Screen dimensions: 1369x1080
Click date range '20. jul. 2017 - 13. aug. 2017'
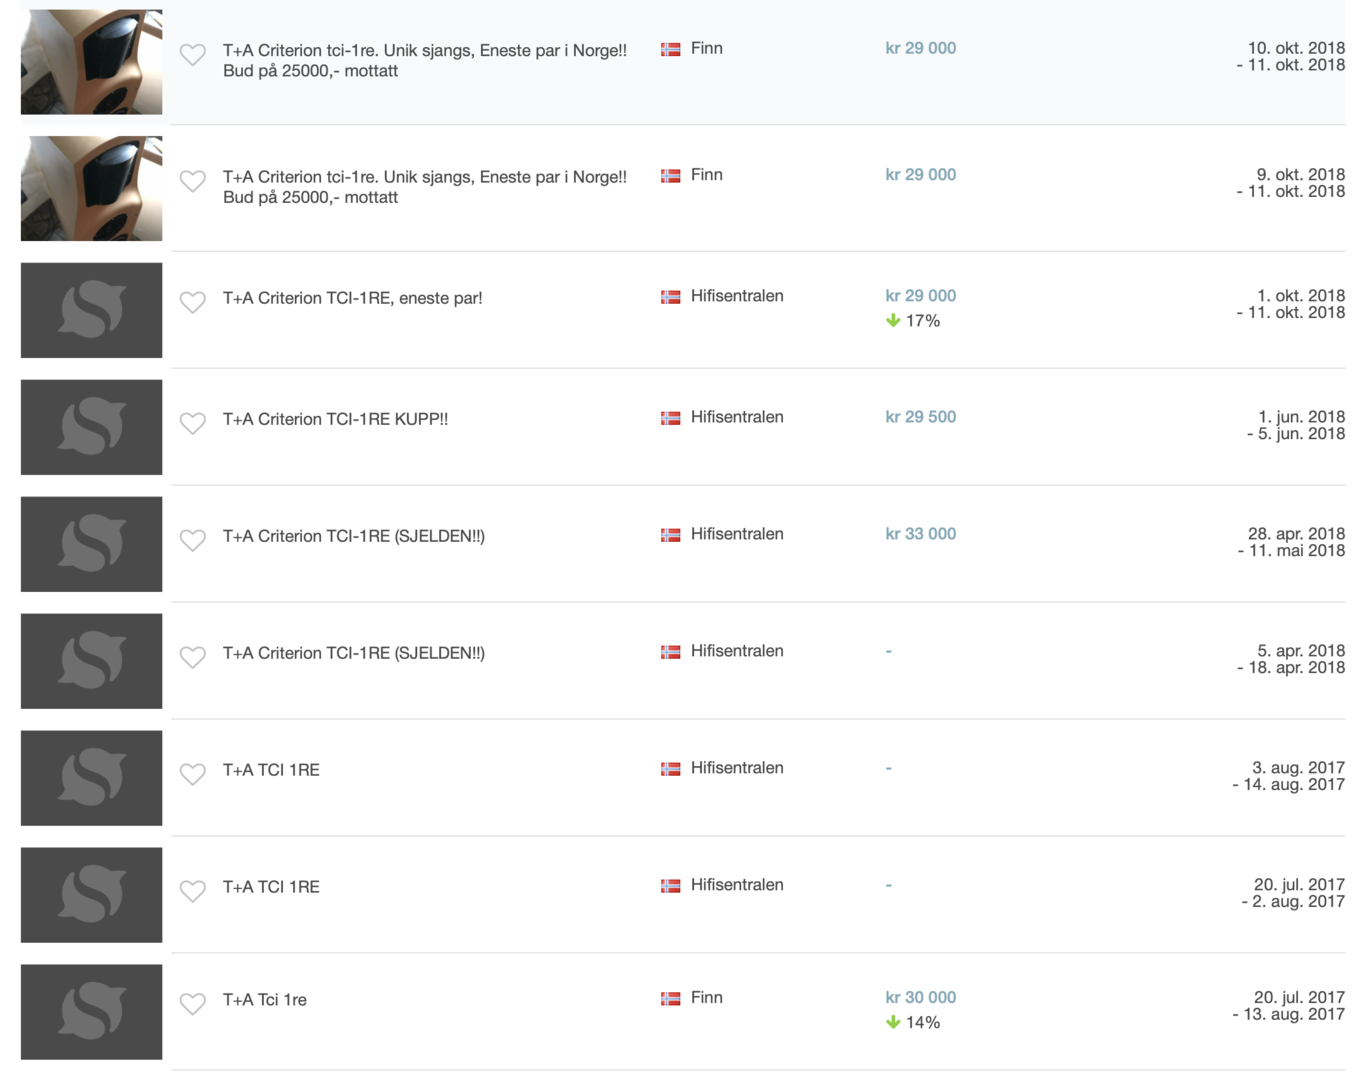coord(1289,1006)
